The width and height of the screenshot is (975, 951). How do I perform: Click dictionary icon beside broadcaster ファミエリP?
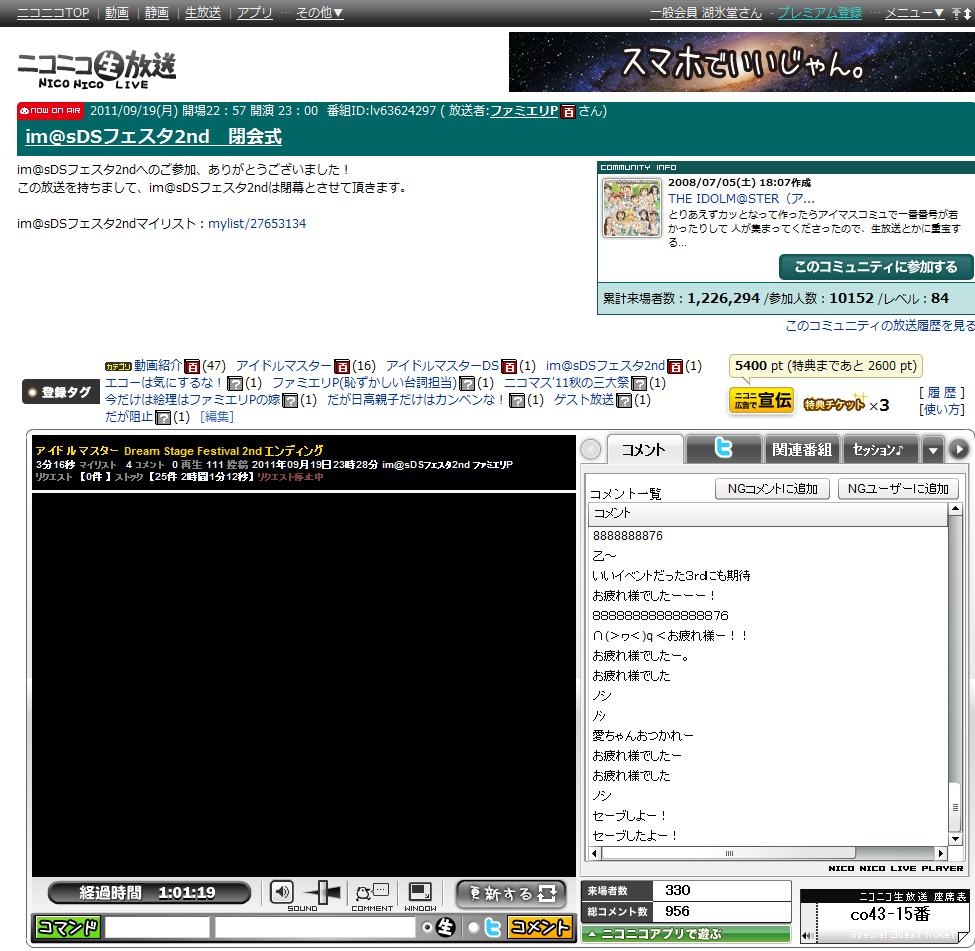568,111
